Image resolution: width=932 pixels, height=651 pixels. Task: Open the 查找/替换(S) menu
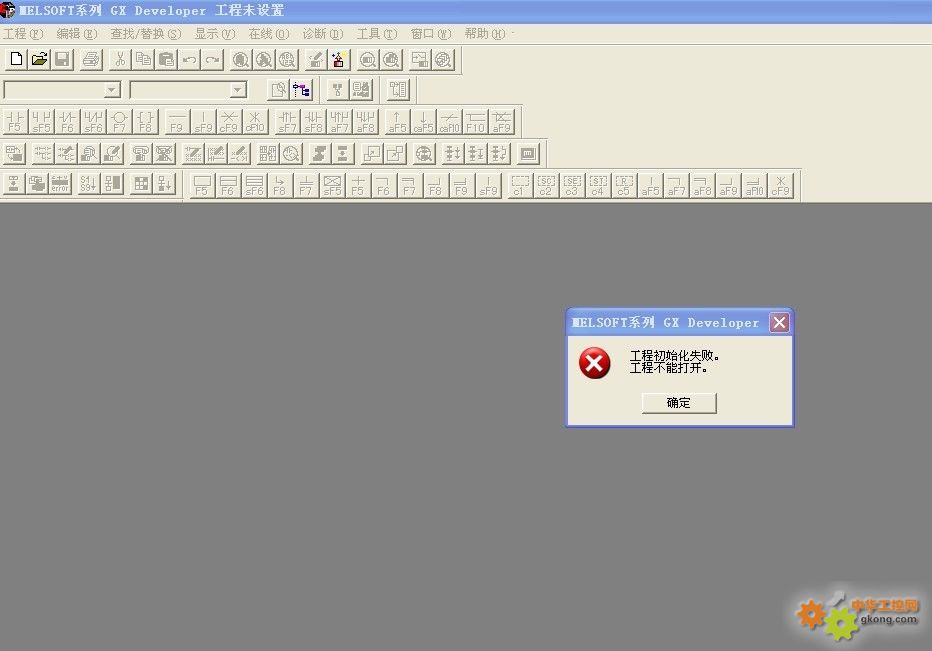point(146,34)
